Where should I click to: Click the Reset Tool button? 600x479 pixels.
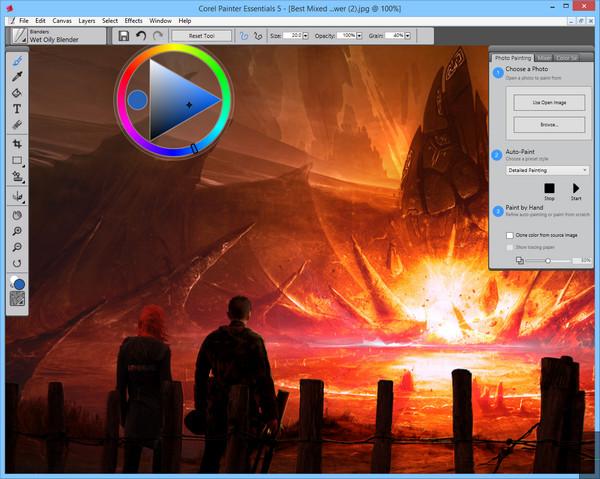click(202, 36)
